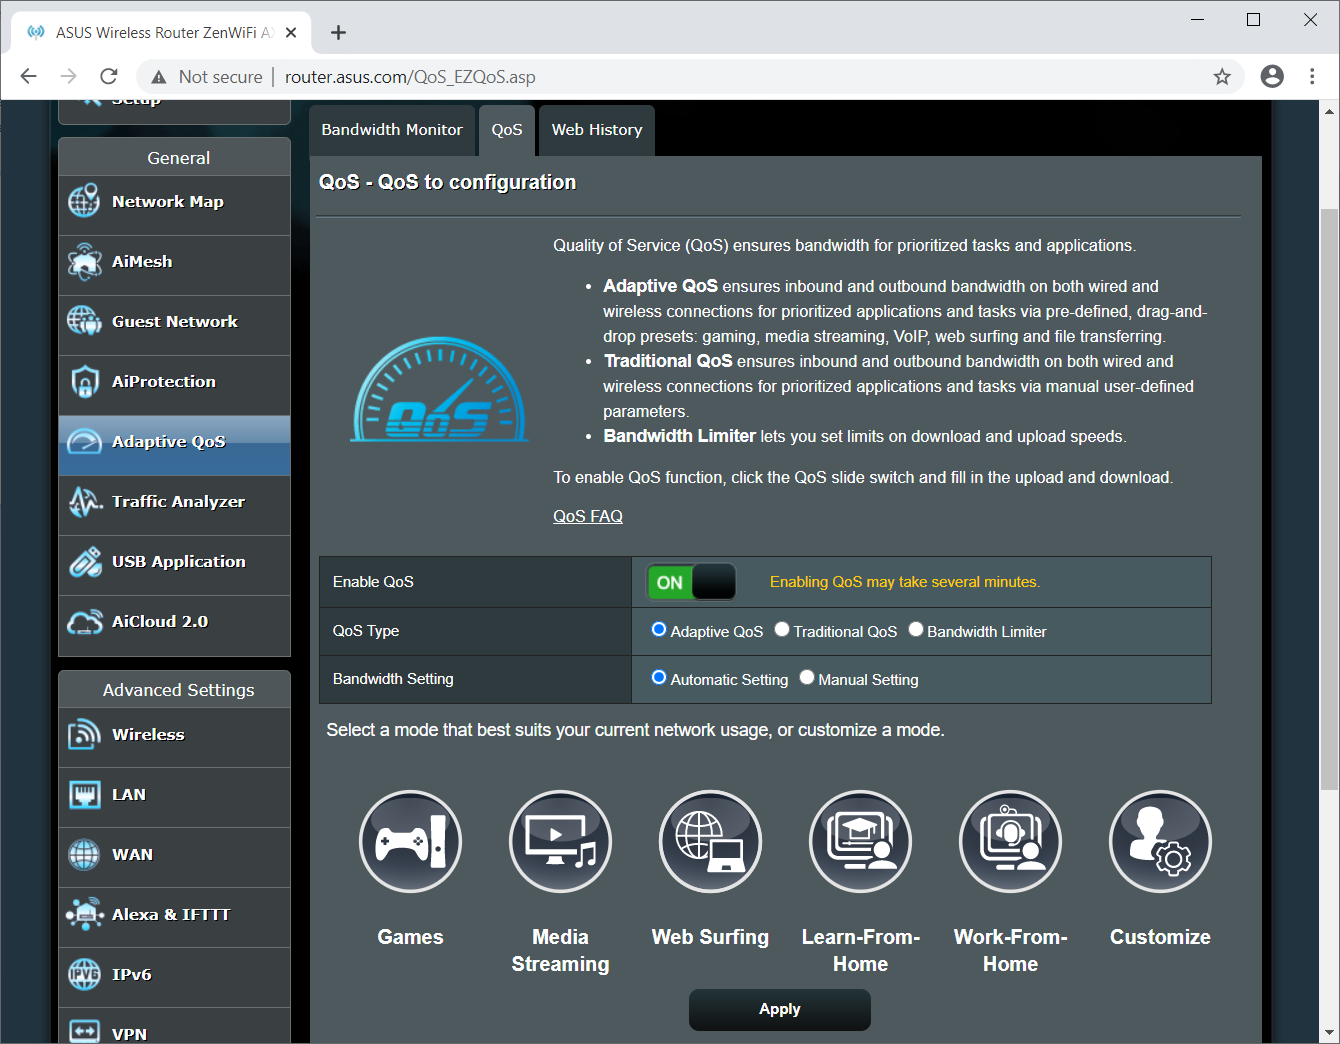The height and width of the screenshot is (1044, 1340).
Task: Click the Customize mode label
Action: pyautogui.click(x=1160, y=937)
